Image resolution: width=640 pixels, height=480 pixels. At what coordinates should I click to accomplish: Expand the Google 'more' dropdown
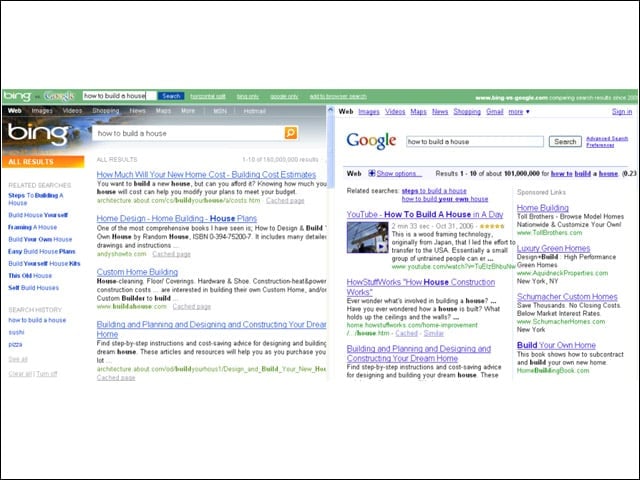pos(519,111)
